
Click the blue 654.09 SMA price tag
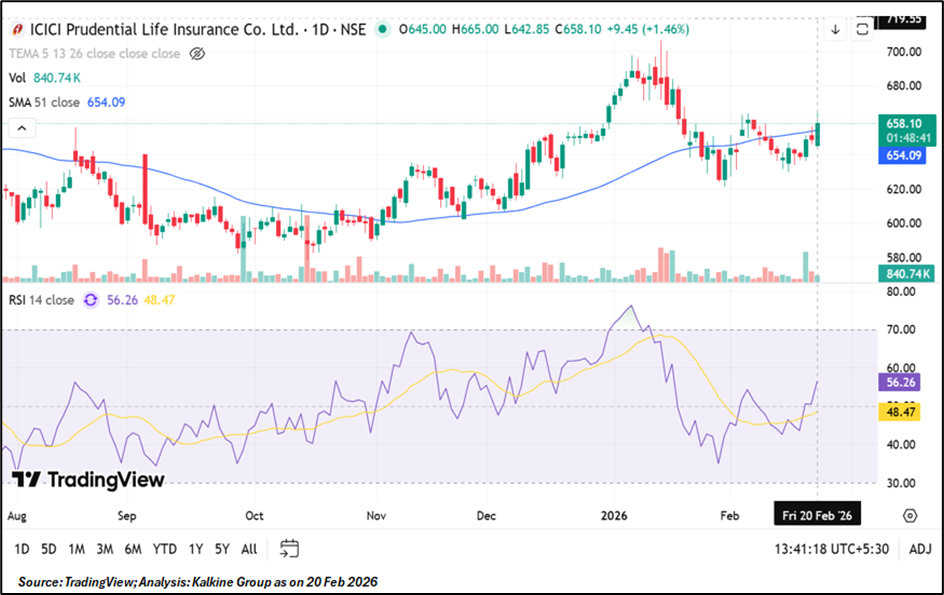(904, 156)
